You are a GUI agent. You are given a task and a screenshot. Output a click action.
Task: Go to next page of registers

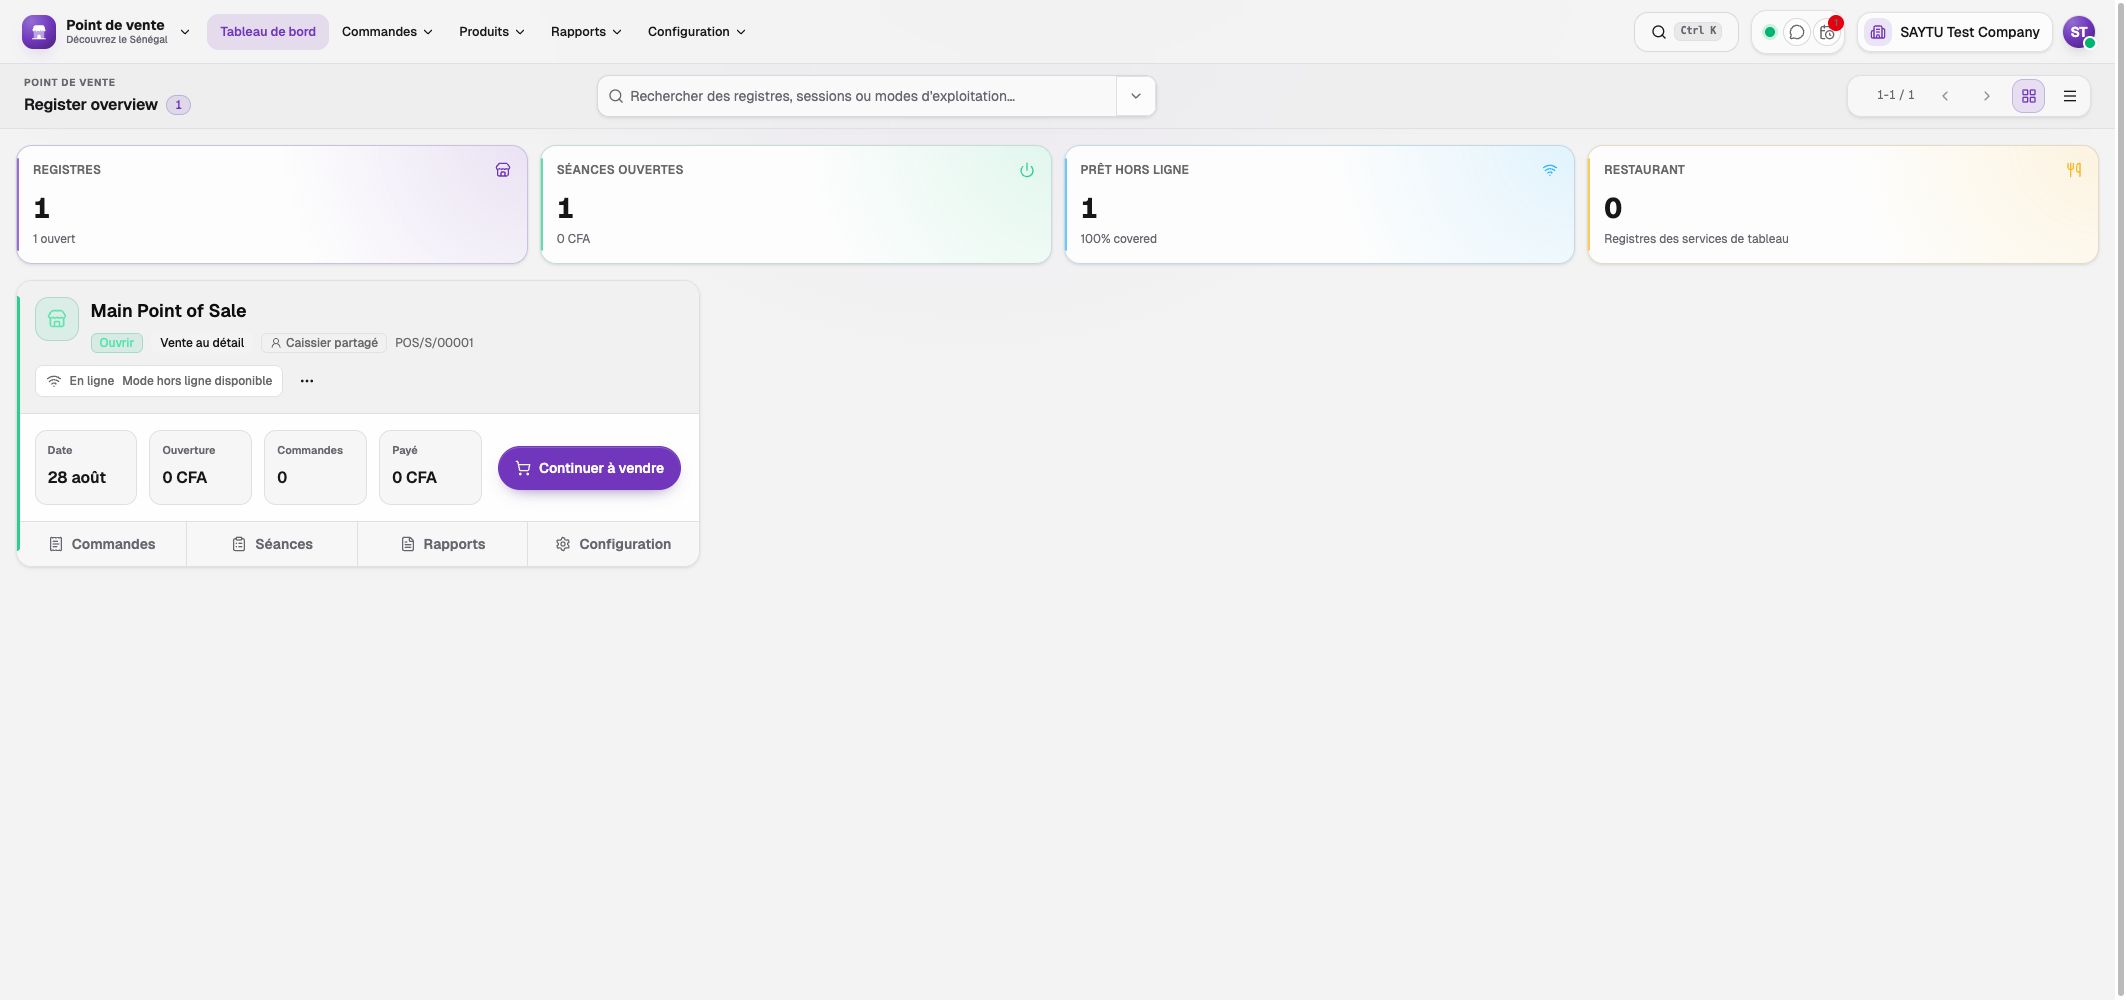[x=1987, y=96]
